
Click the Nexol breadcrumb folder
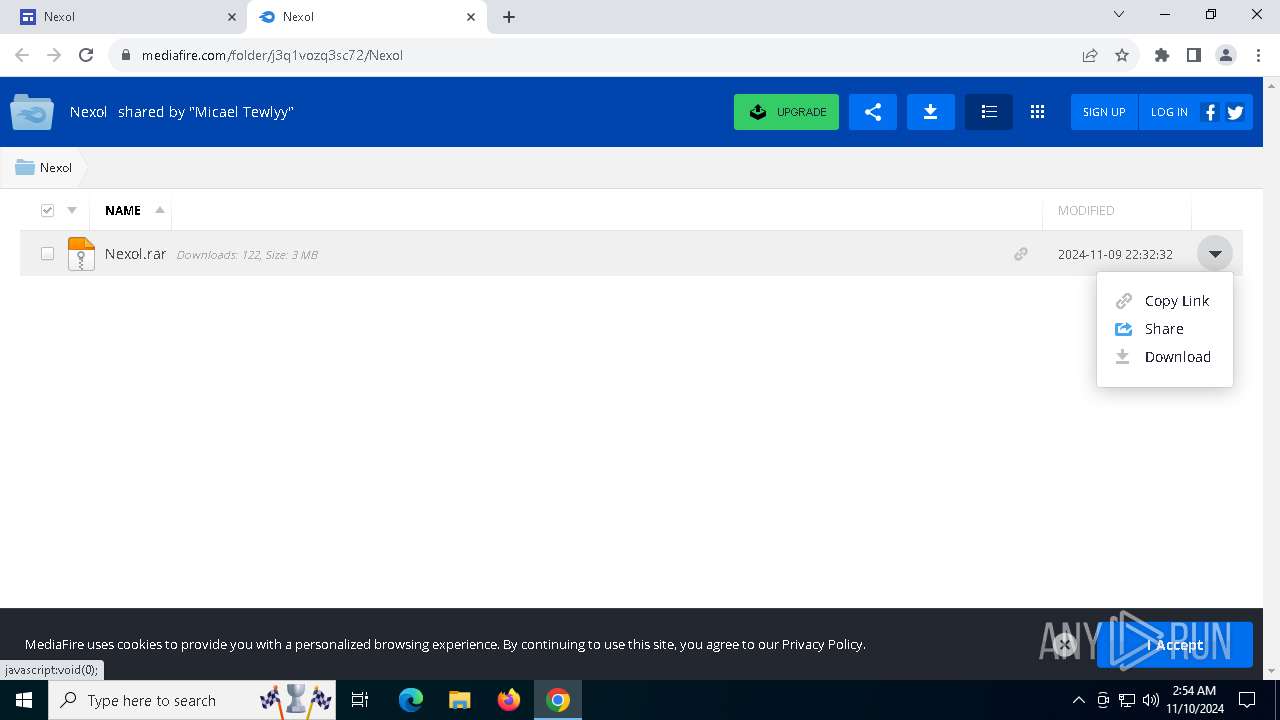tap(44, 168)
